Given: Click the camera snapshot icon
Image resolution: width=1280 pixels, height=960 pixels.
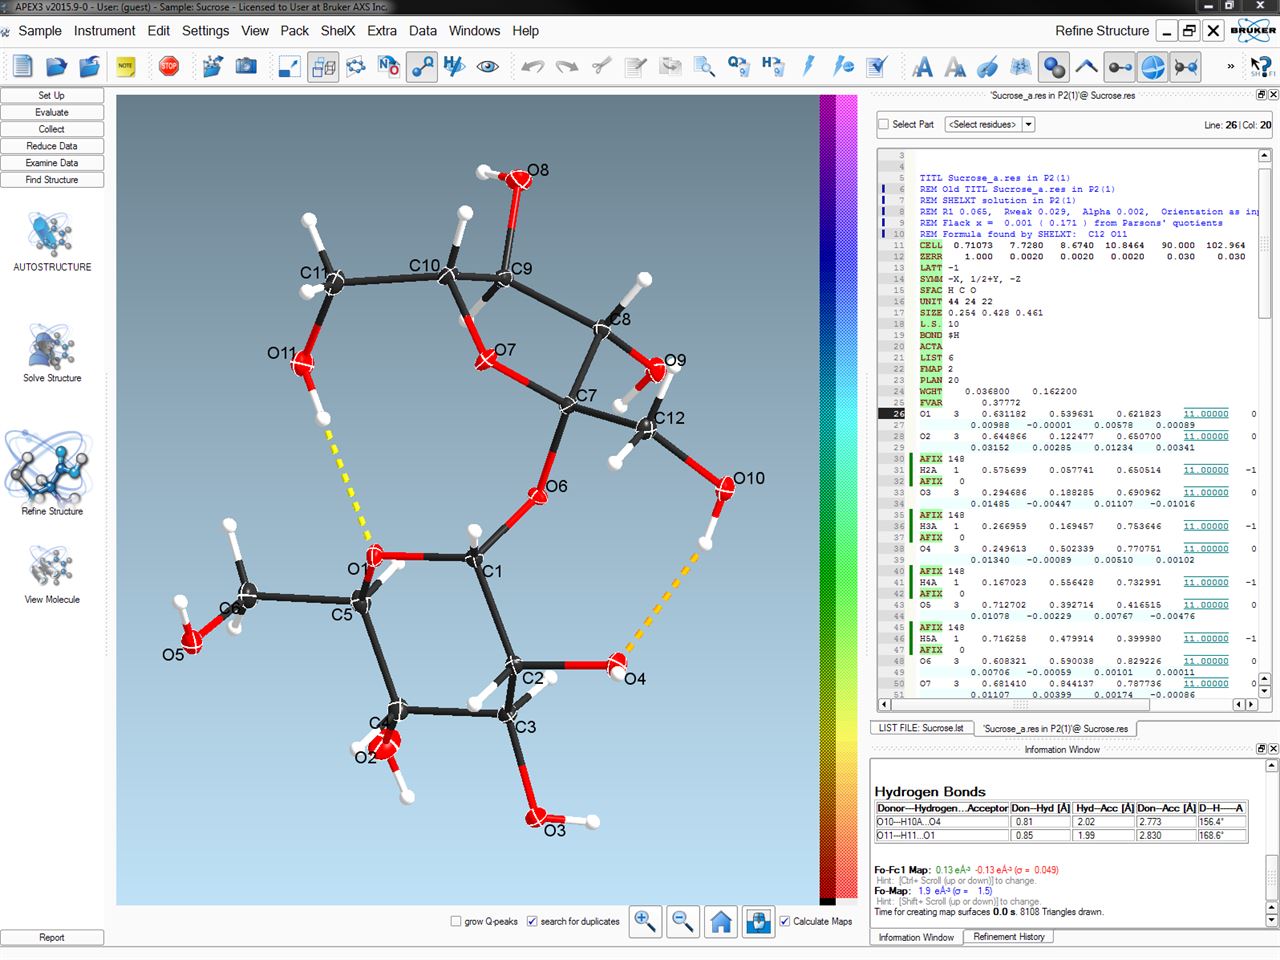Looking at the screenshot, I should tap(246, 67).
